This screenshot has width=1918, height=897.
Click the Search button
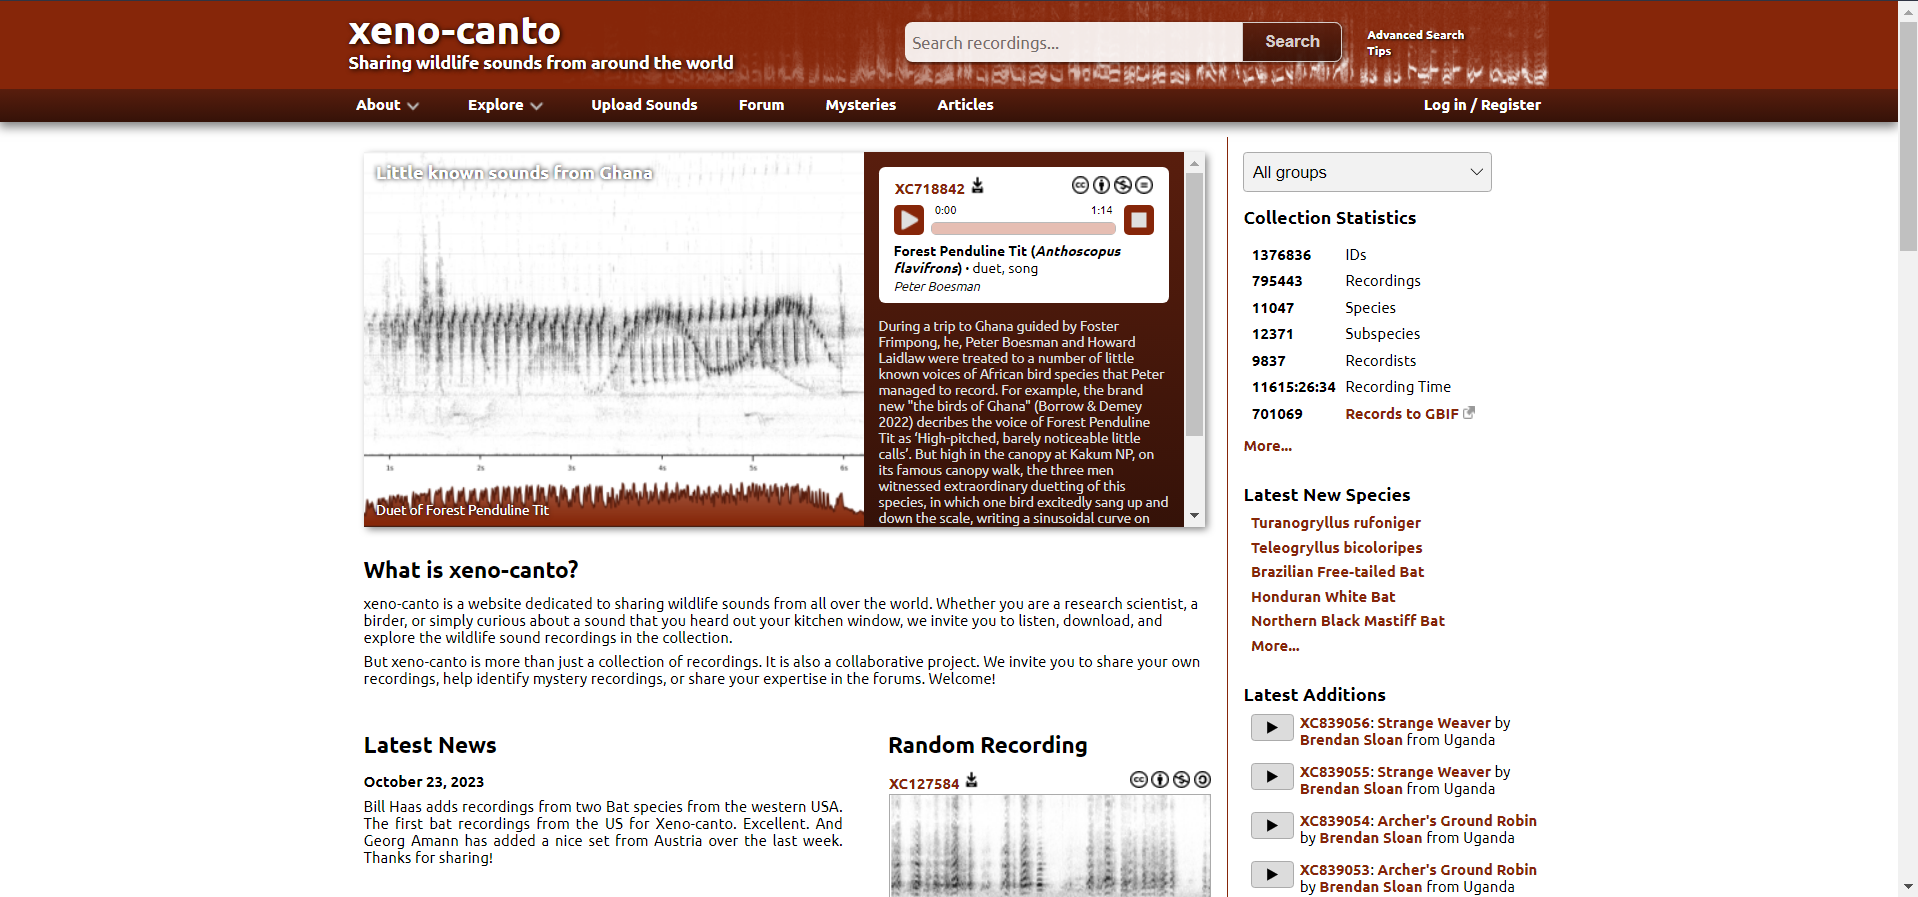pyautogui.click(x=1292, y=42)
